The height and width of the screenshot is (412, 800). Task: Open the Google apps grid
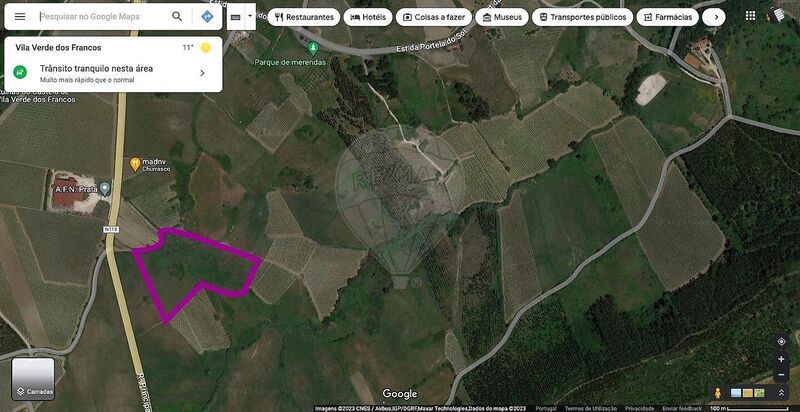pos(750,15)
